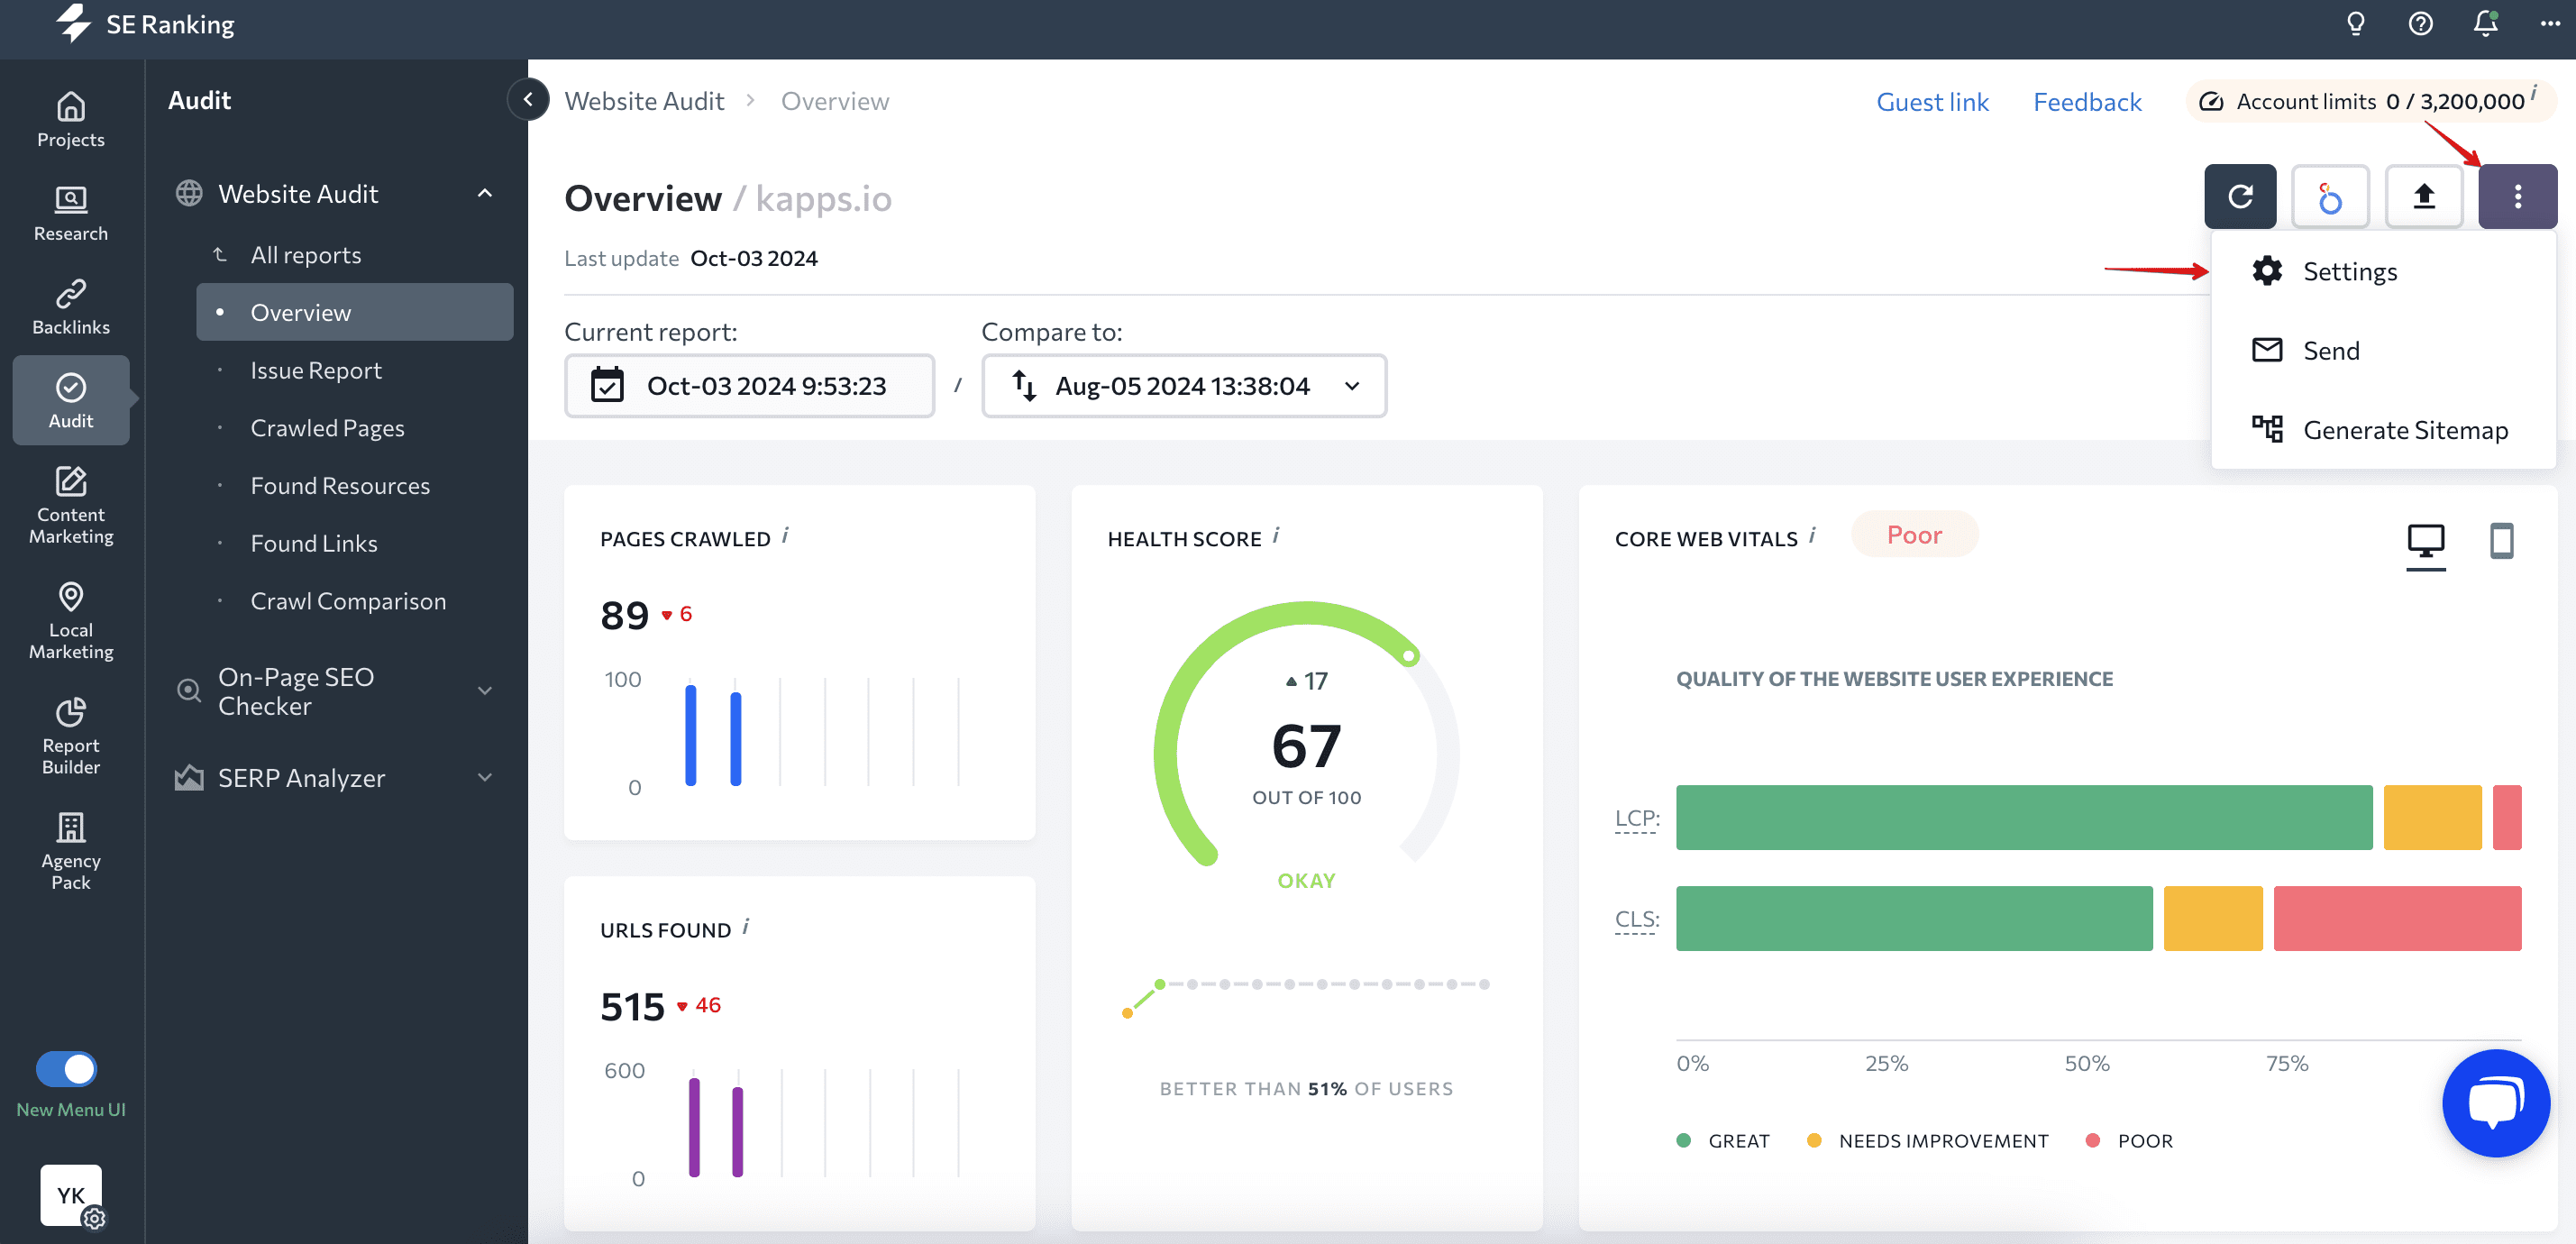Click the red CLS poor bar segment

click(2397, 918)
